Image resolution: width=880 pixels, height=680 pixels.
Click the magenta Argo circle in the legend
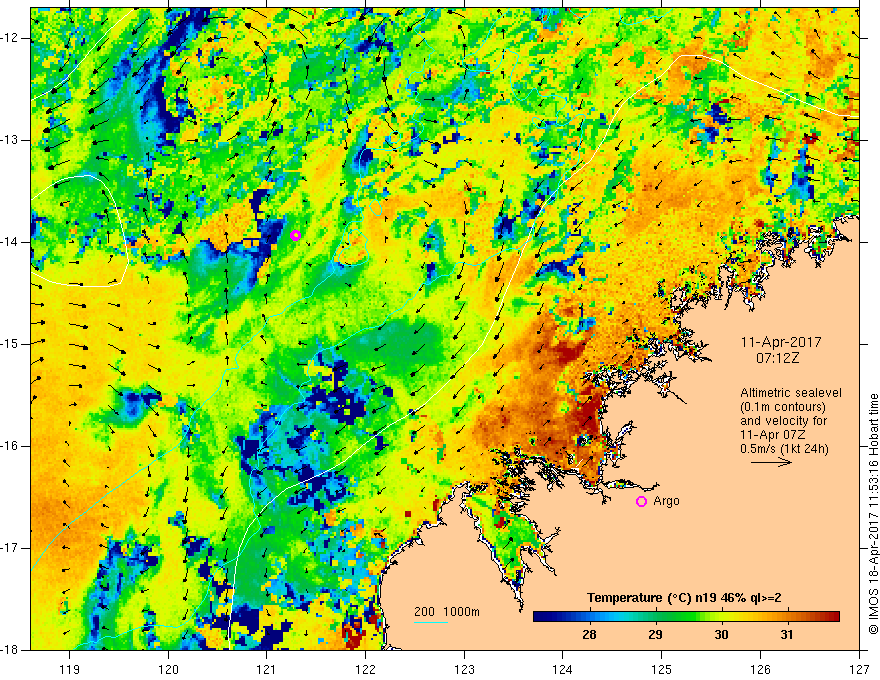[641, 501]
